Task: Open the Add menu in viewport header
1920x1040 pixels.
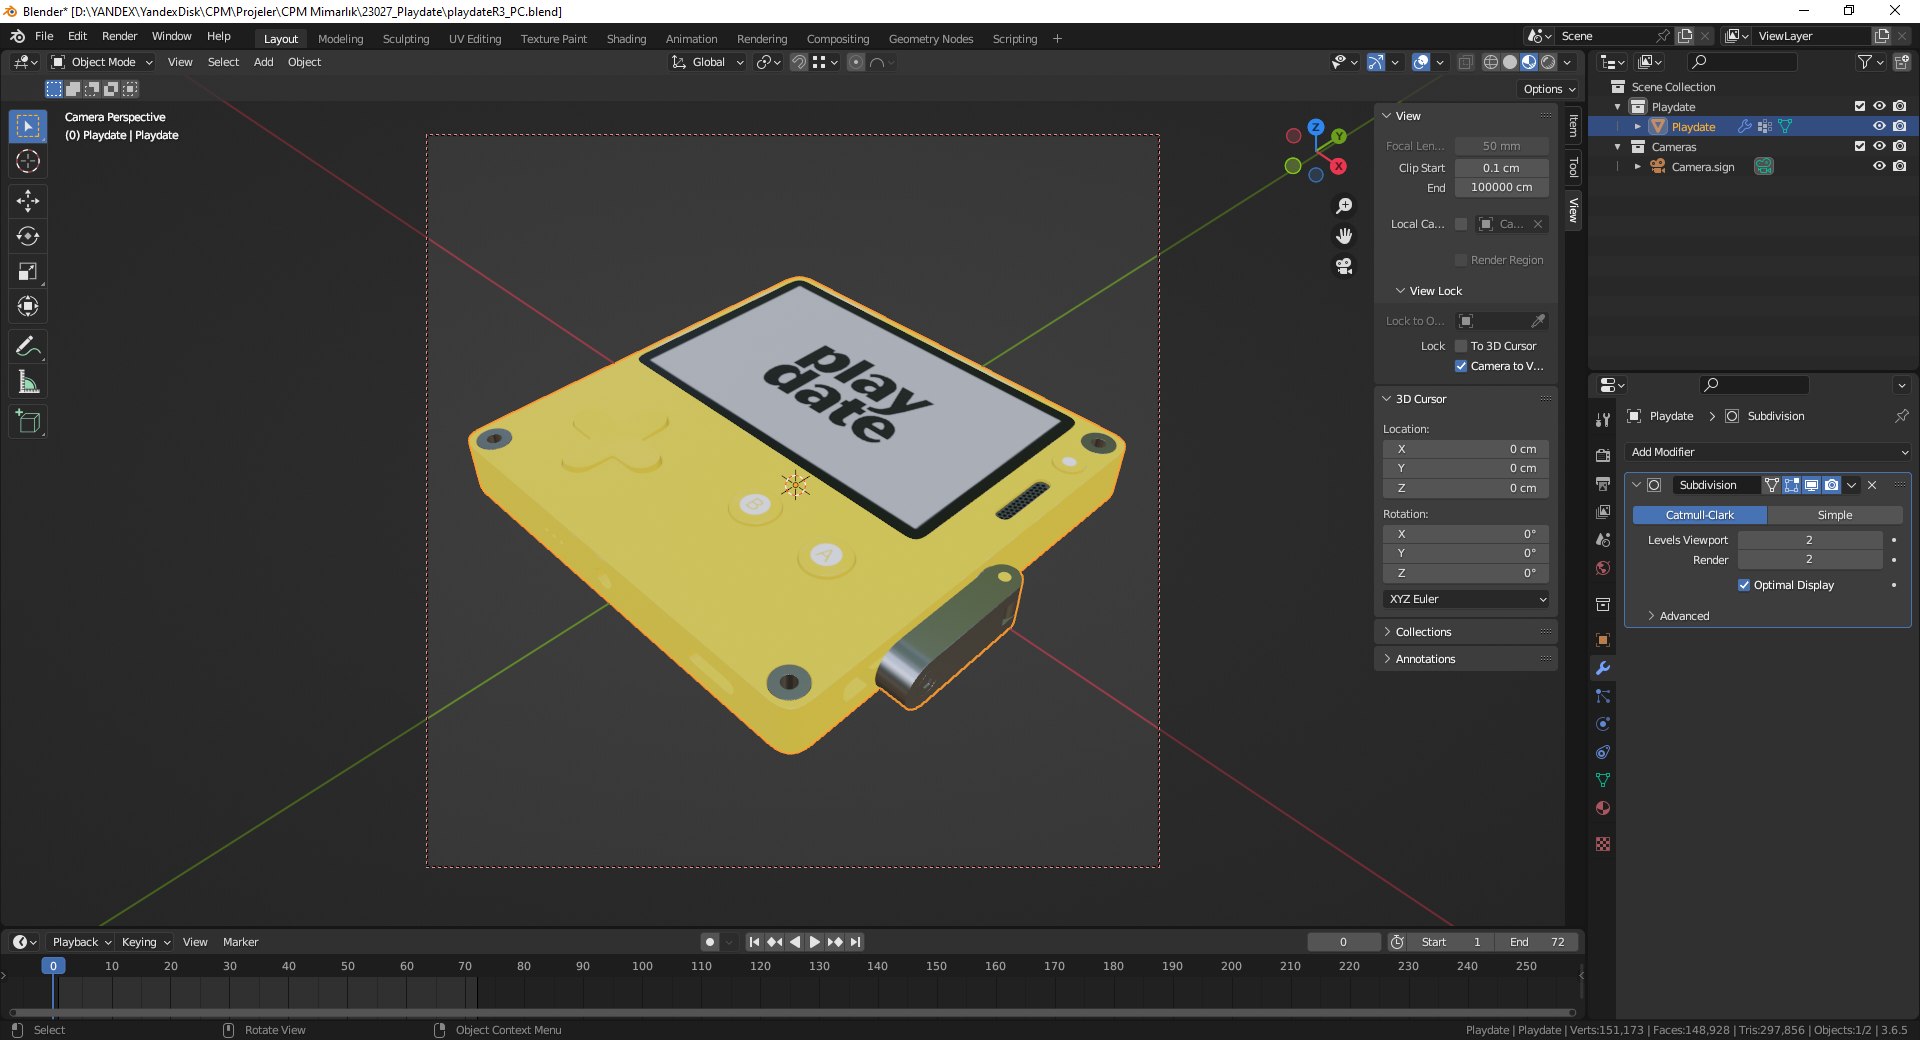Action: 263,62
